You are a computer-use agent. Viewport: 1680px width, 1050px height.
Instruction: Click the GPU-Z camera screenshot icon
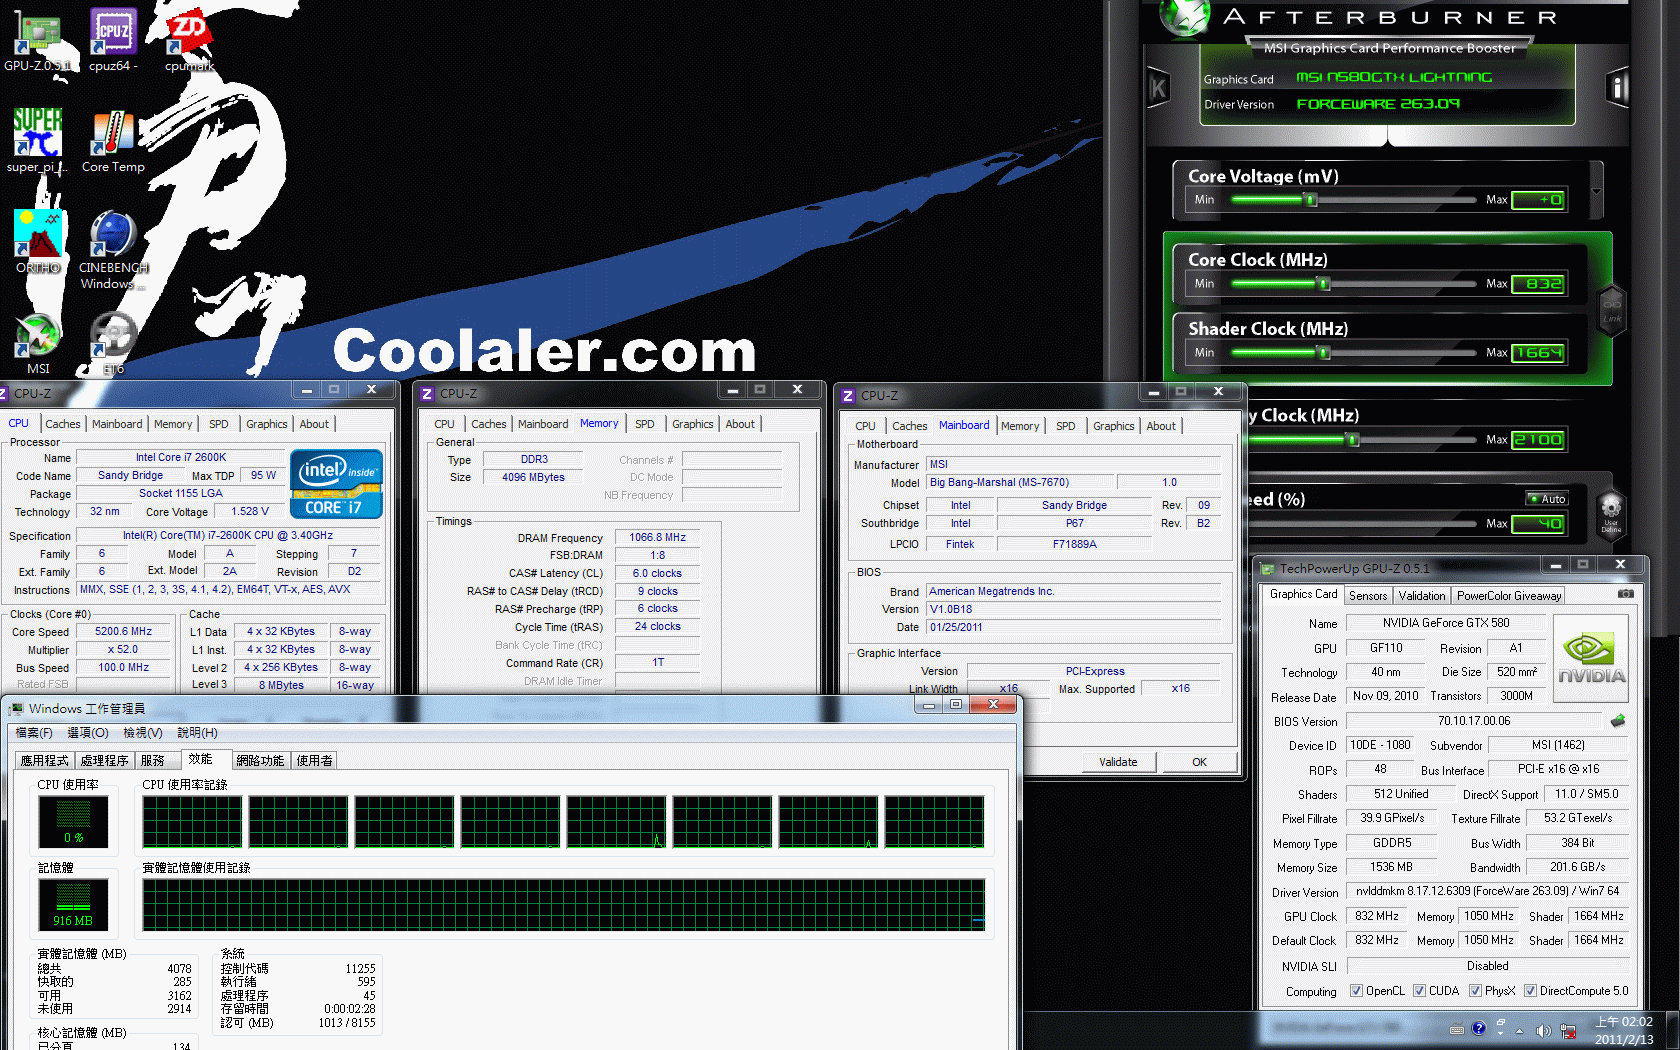1626,594
